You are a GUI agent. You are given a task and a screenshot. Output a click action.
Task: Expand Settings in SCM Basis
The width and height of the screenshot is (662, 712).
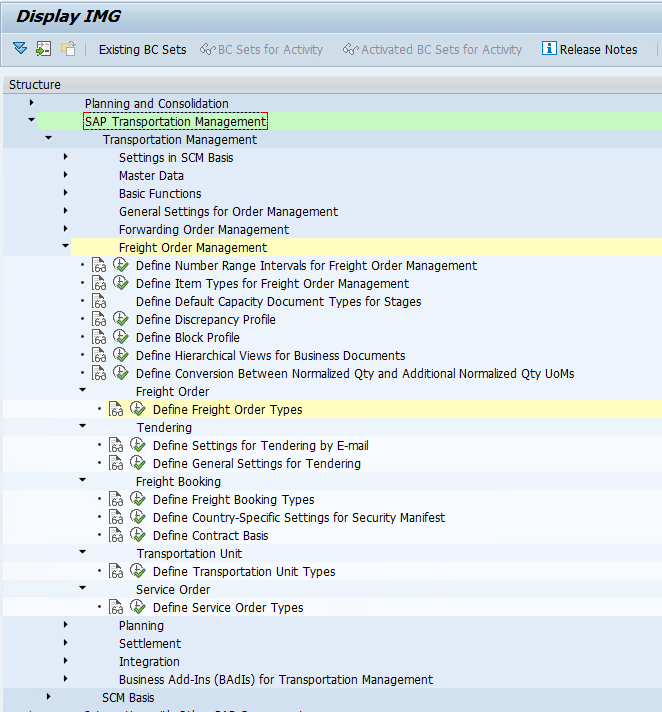coord(65,157)
